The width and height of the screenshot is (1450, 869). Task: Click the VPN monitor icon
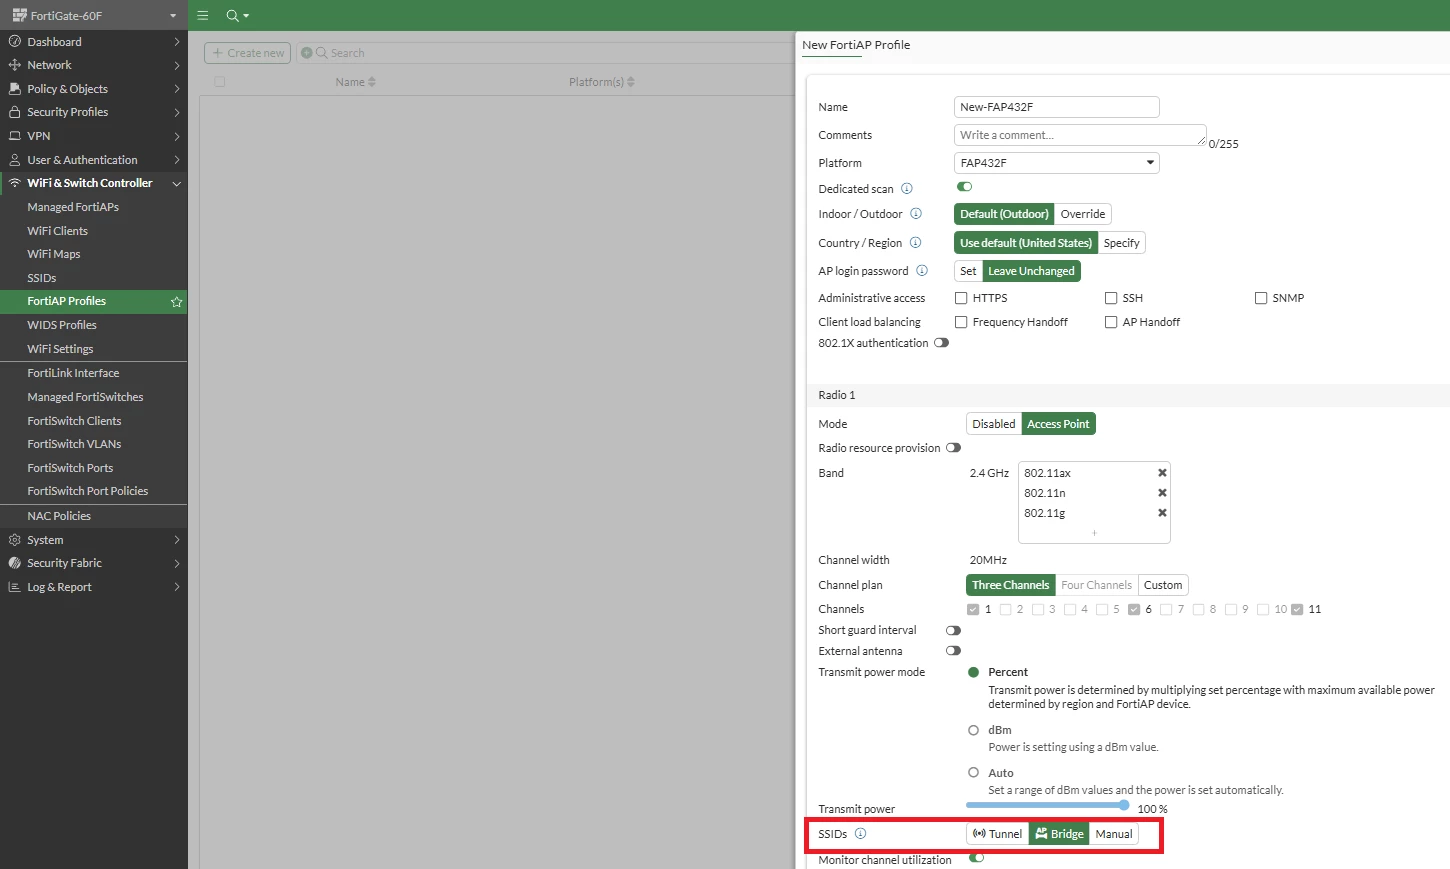tap(15, 136)
